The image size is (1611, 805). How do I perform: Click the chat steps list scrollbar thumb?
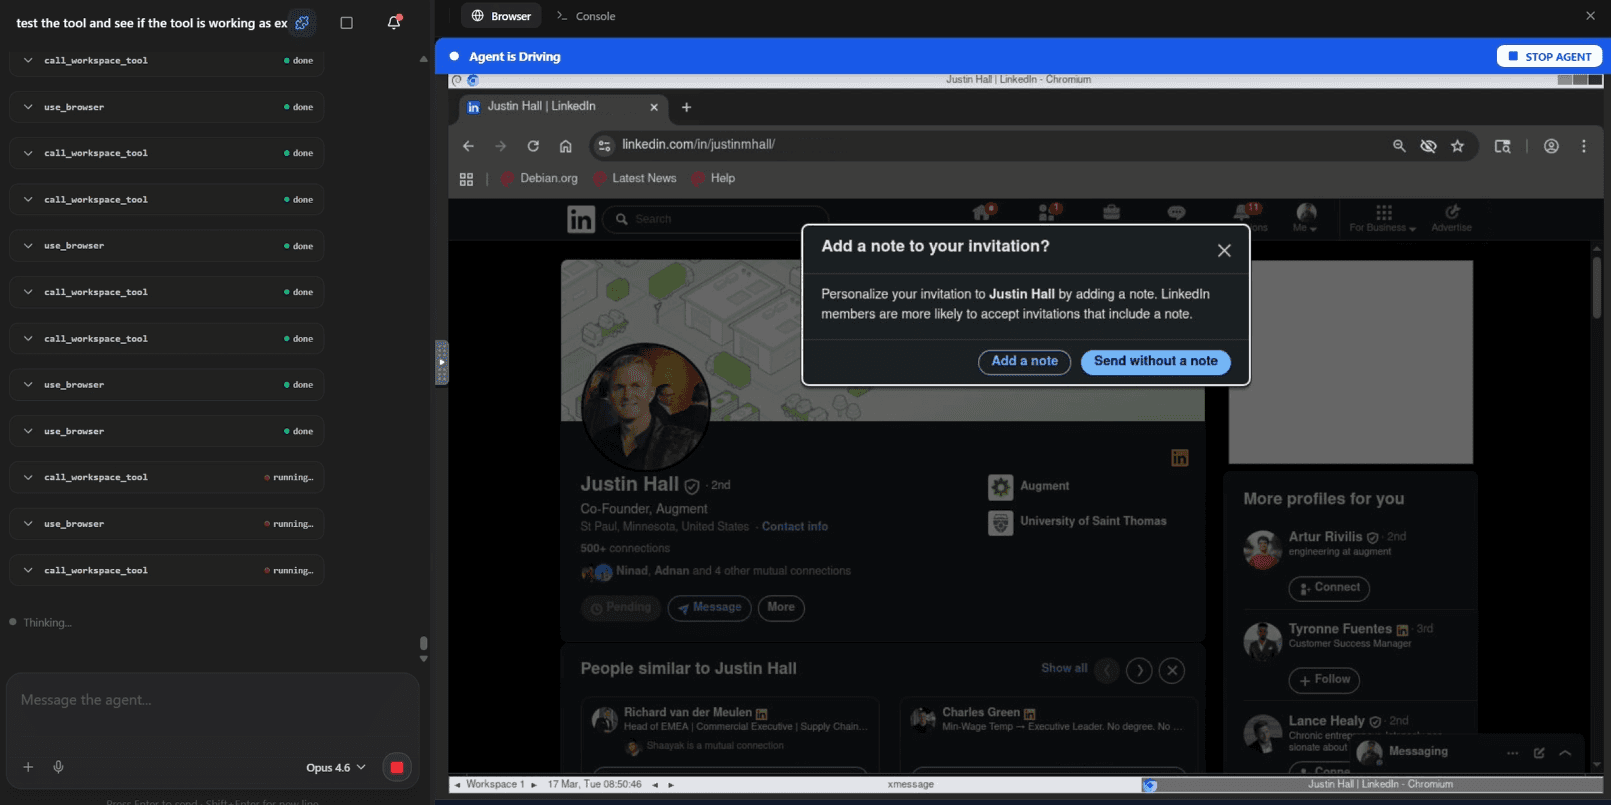(x=423, y=643)
